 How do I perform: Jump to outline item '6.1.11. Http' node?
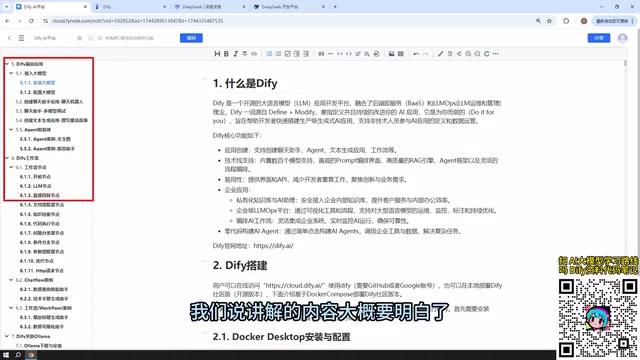42,271
